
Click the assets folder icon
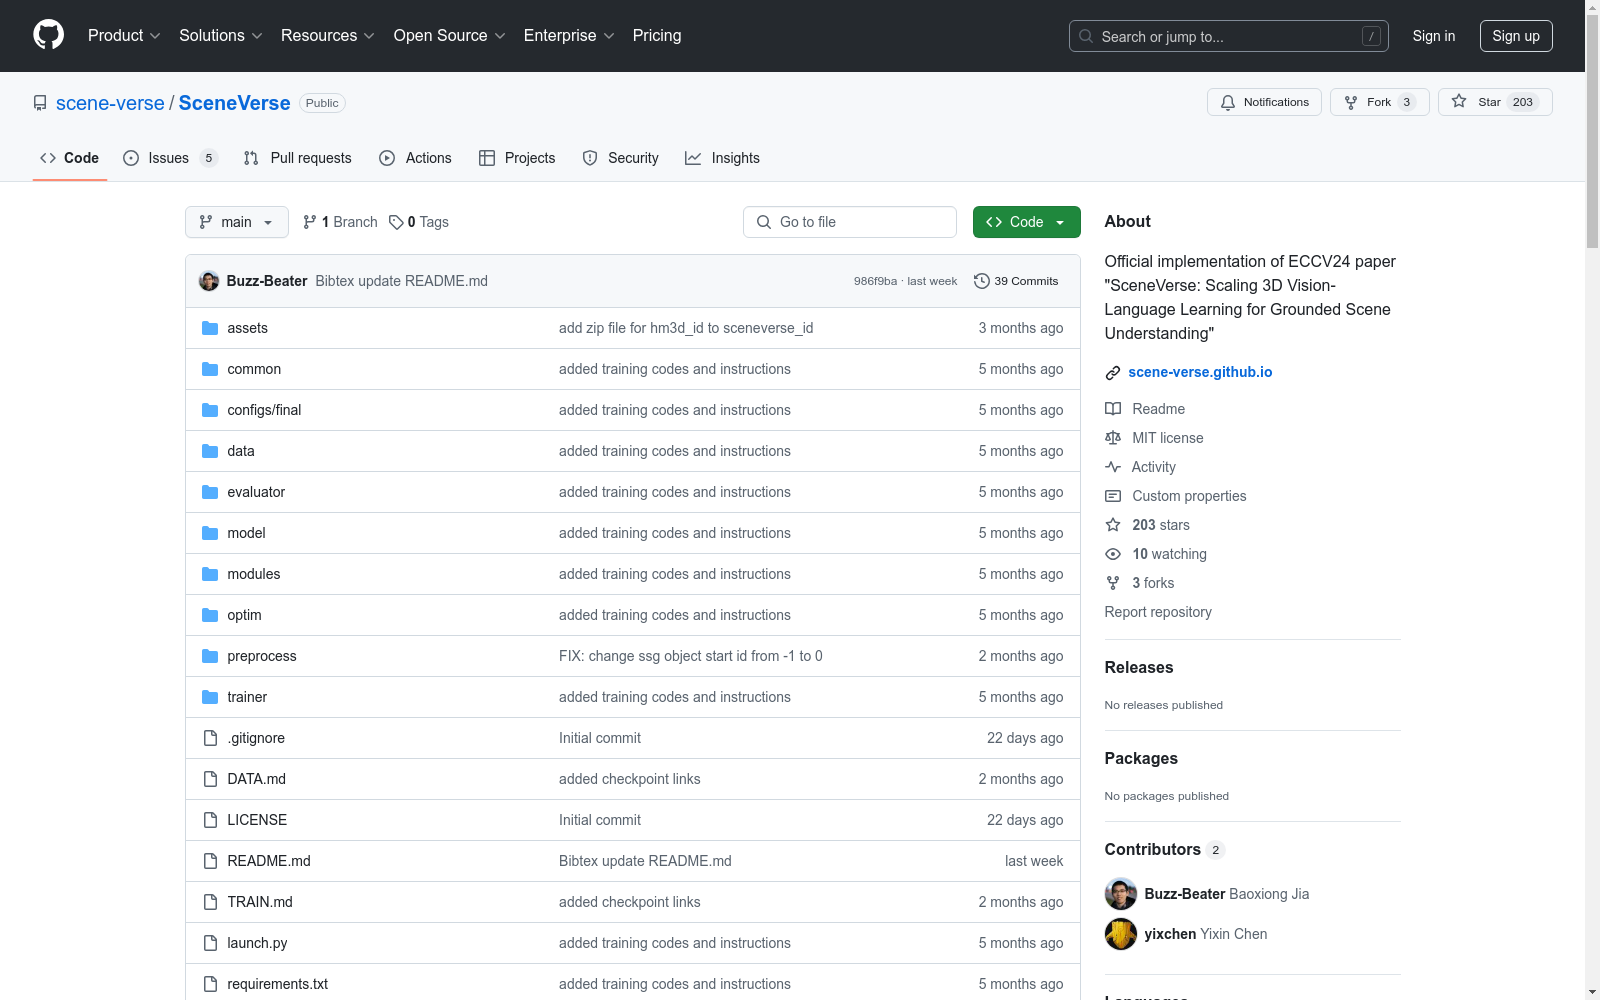(210, 328)
